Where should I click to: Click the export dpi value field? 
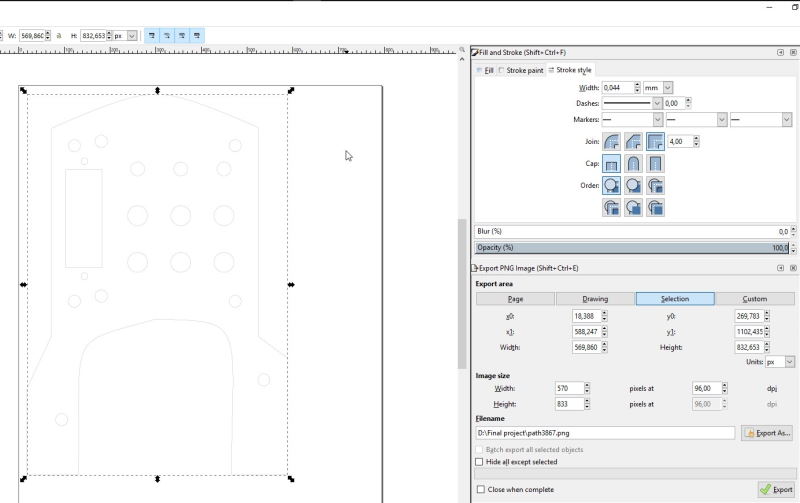point(706,388)
